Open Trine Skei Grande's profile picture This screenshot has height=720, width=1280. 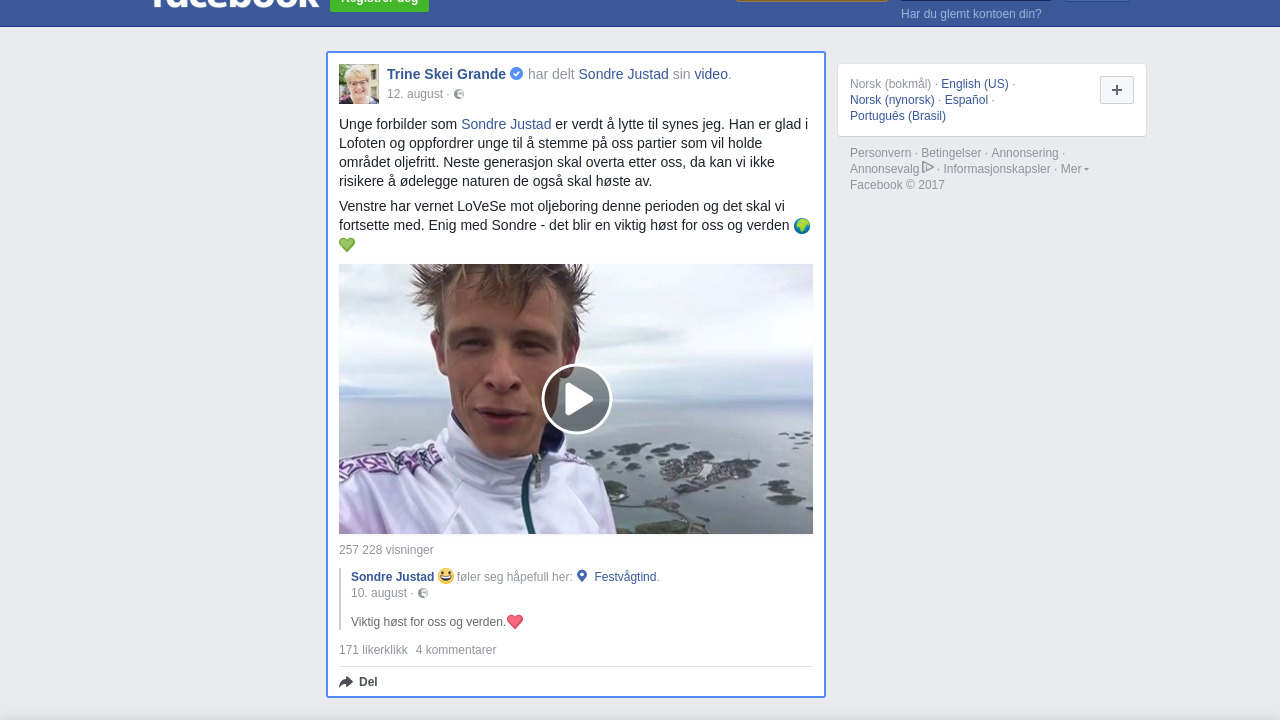click(359, 84)
